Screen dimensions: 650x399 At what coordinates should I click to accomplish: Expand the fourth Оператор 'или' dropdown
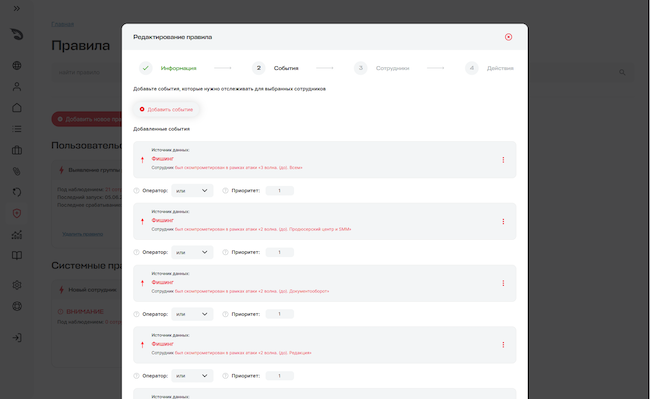point(192,376)
